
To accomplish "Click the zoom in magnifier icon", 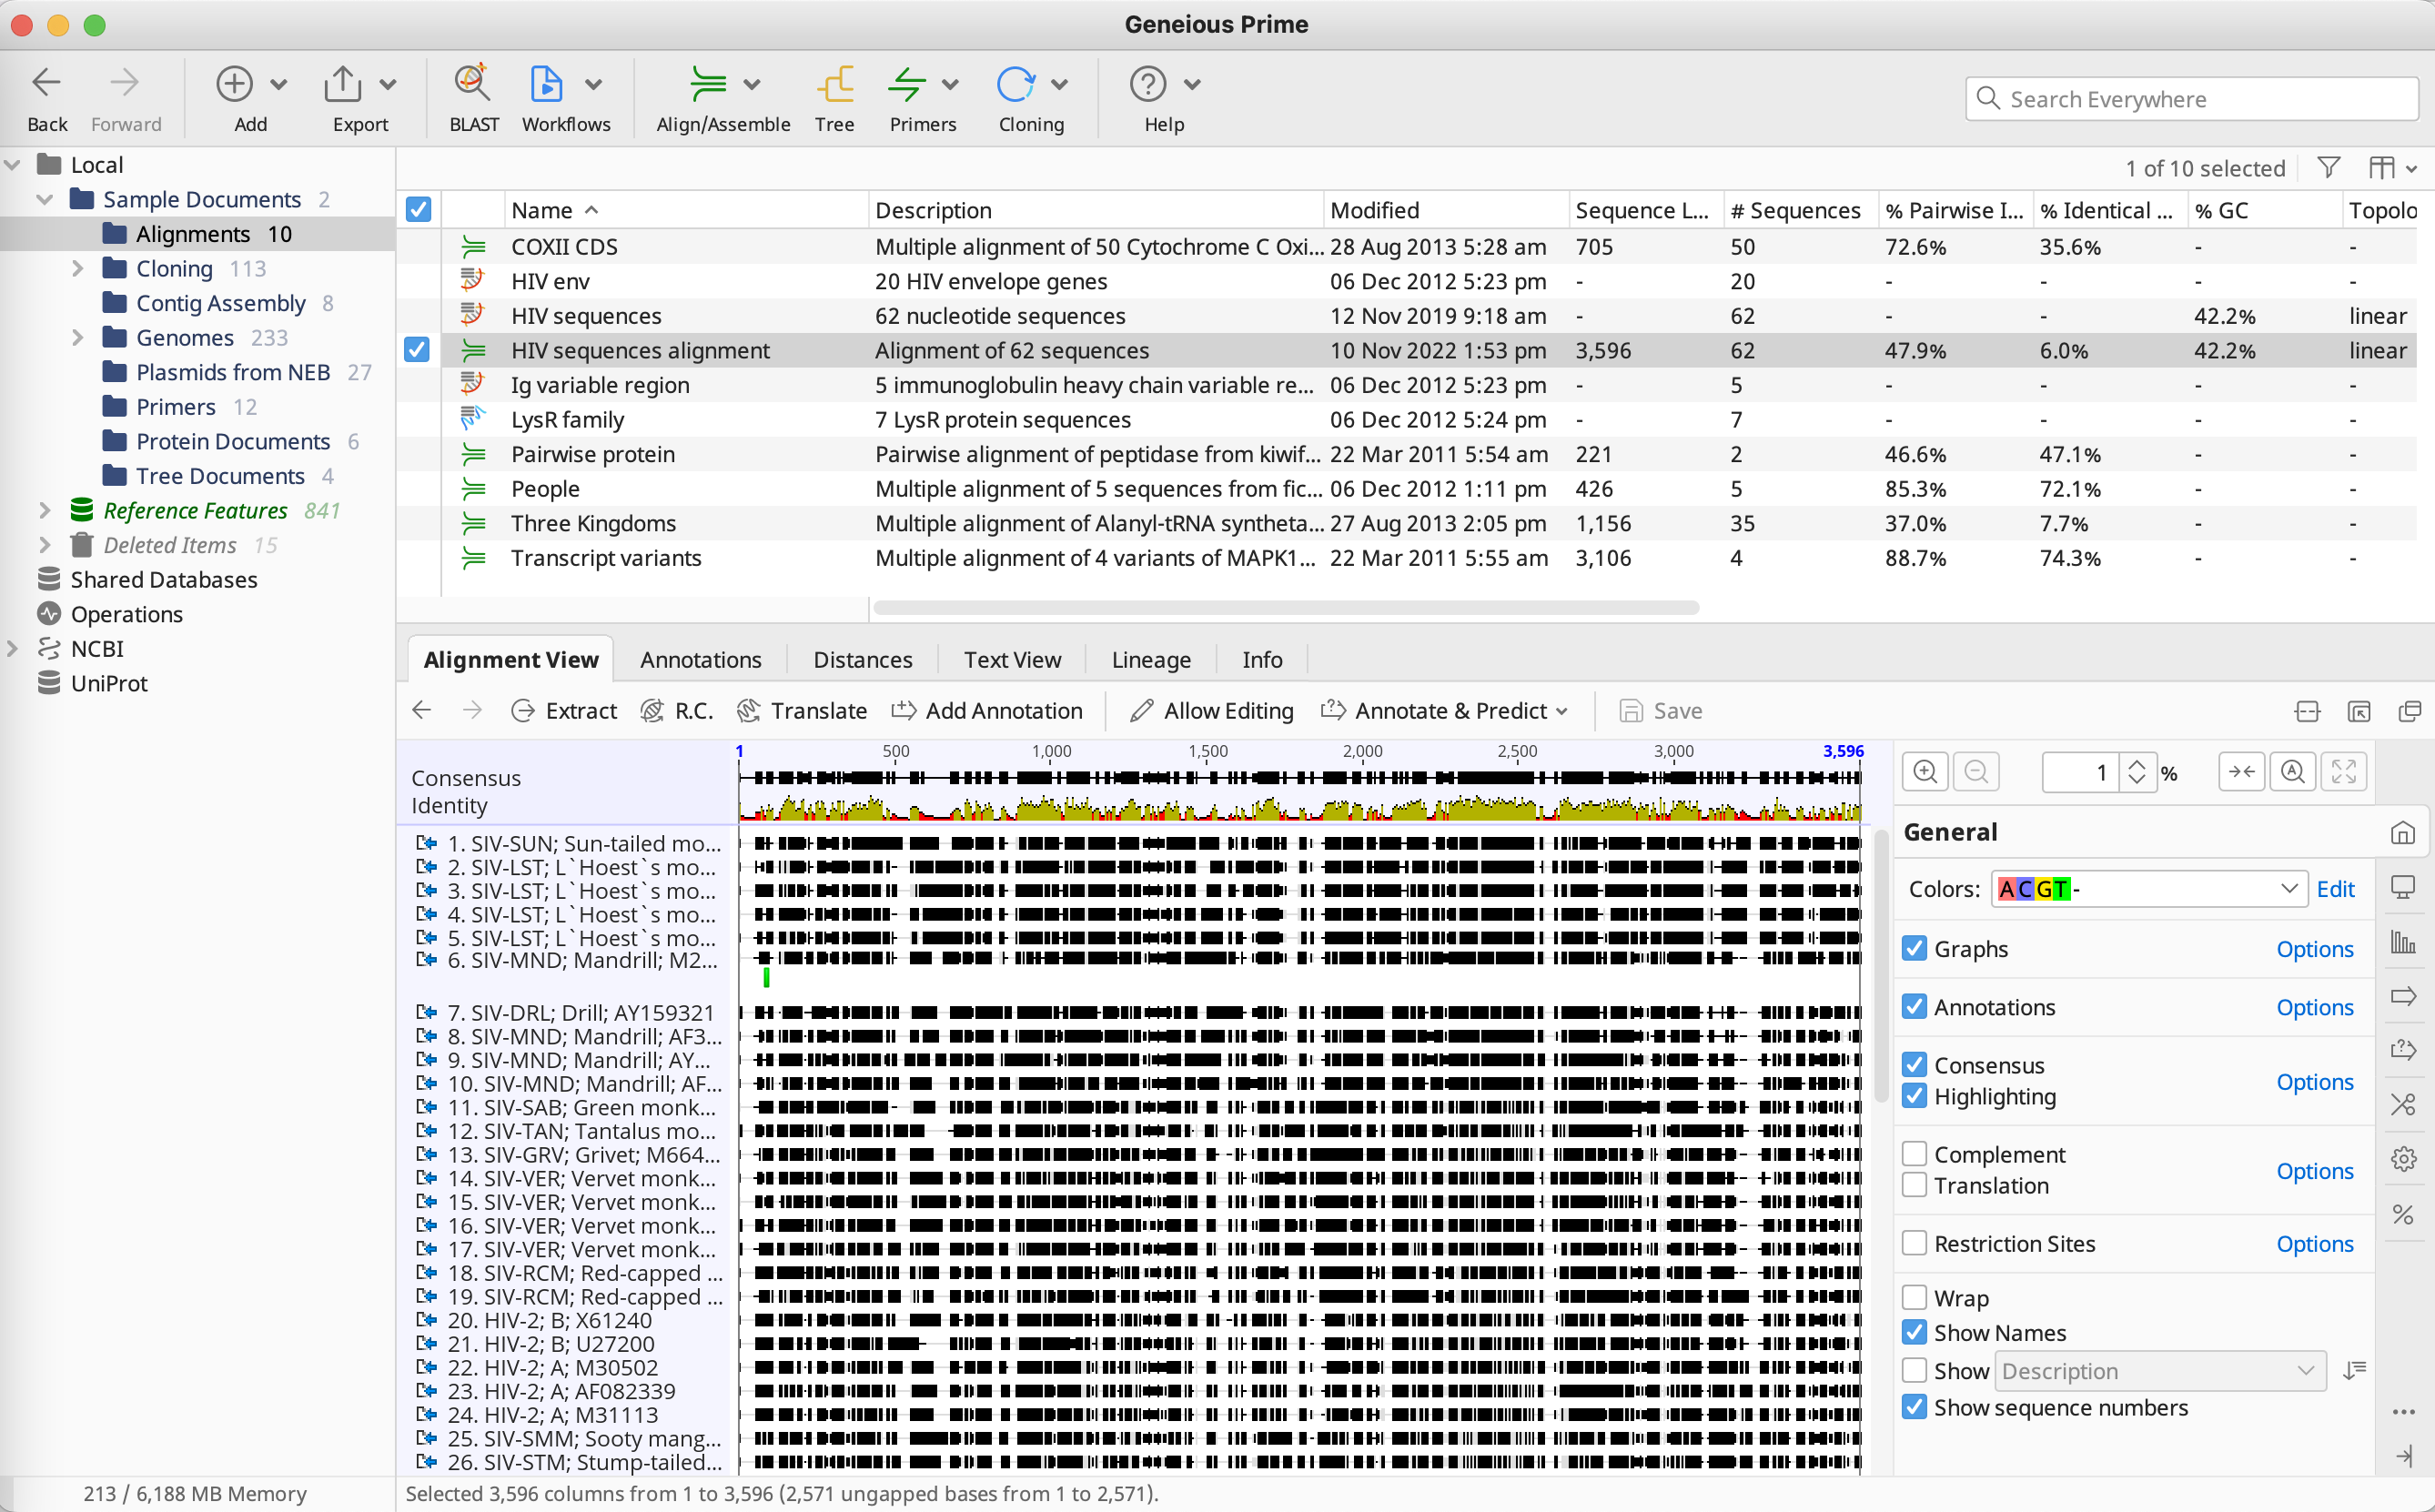I will (x=1925, y=772).
